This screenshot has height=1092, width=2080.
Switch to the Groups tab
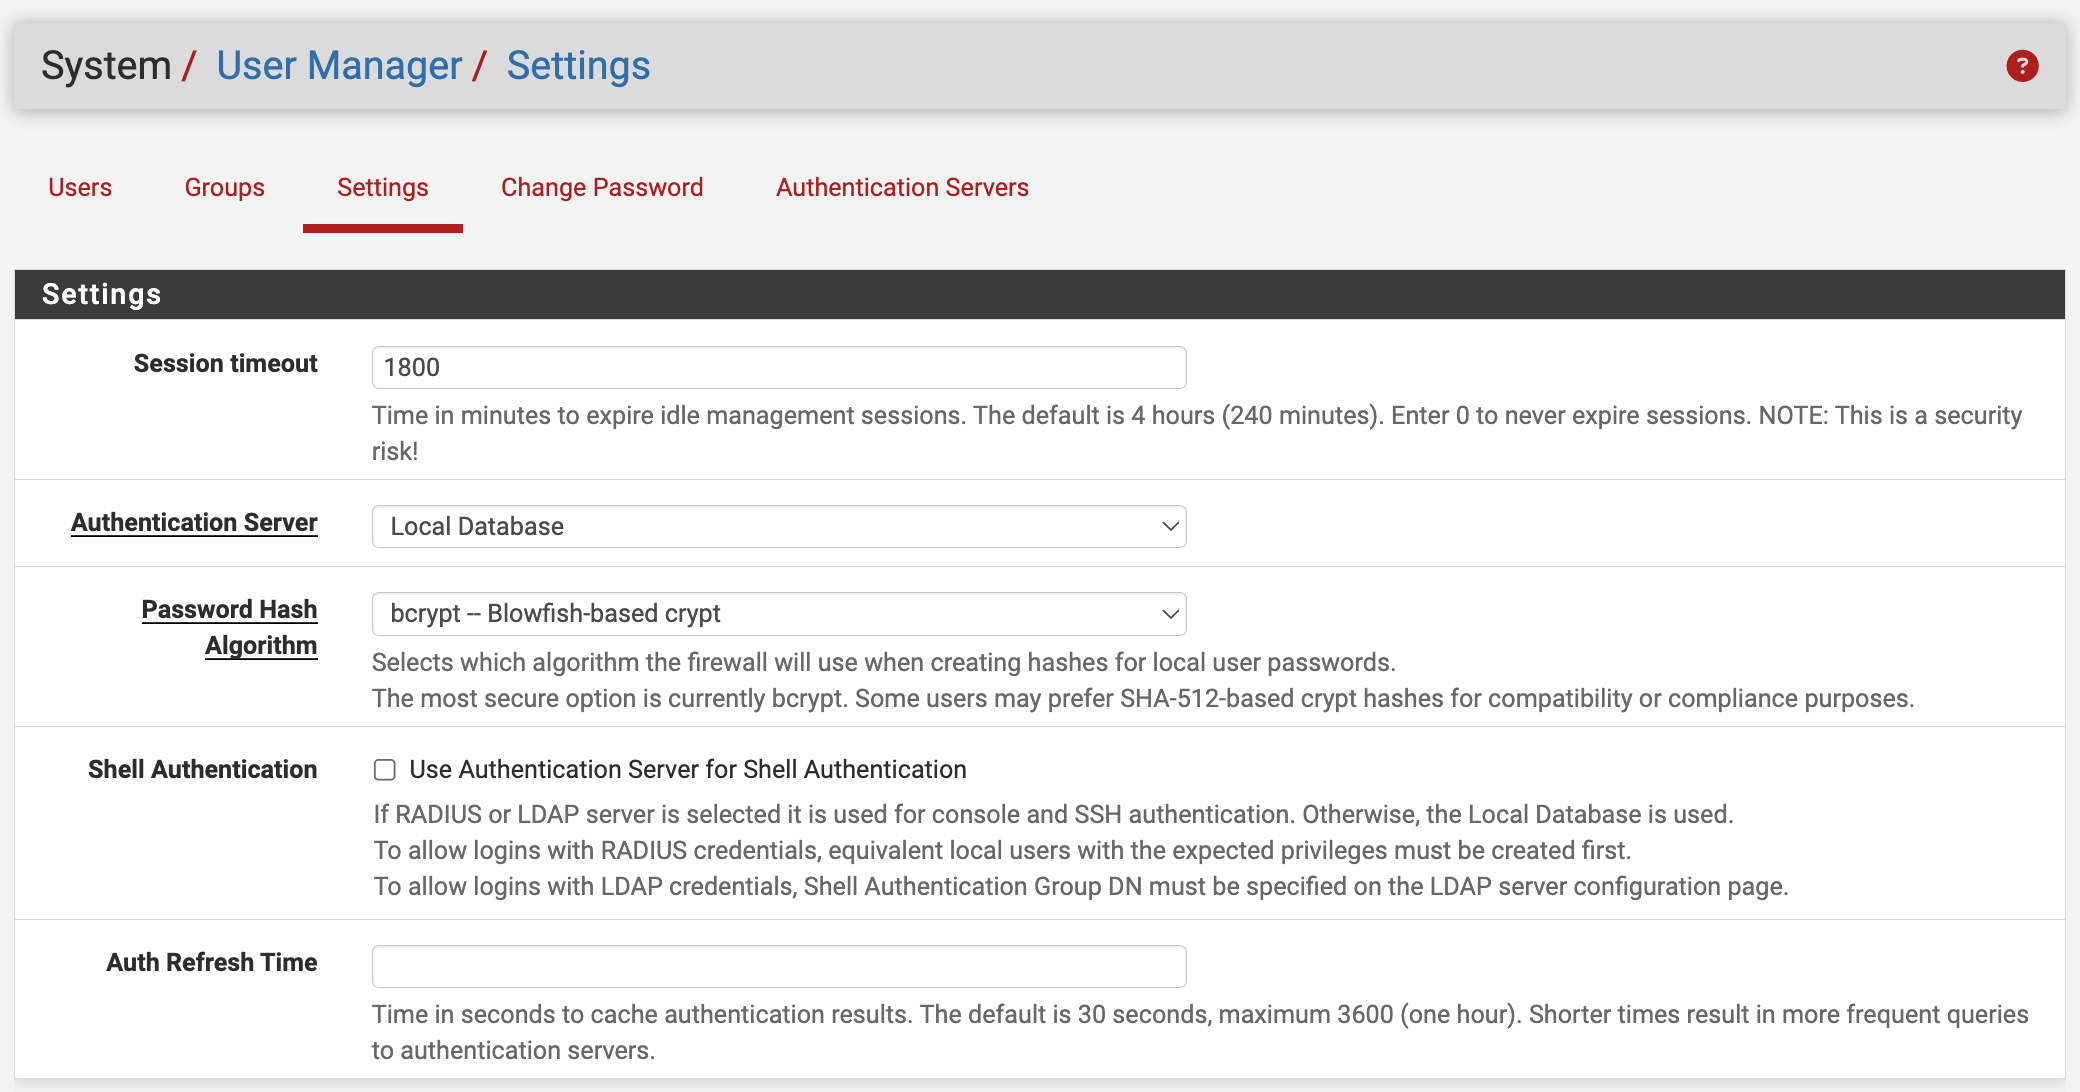coord(224,187)
